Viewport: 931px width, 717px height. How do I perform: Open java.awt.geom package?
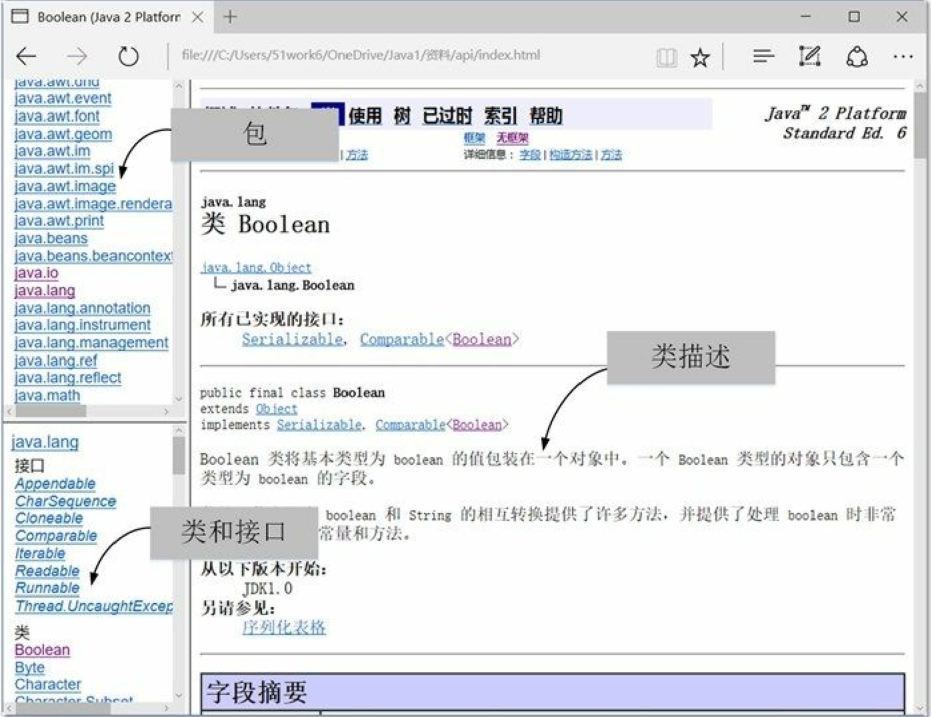pyautogui.click(x=63, y=134)
